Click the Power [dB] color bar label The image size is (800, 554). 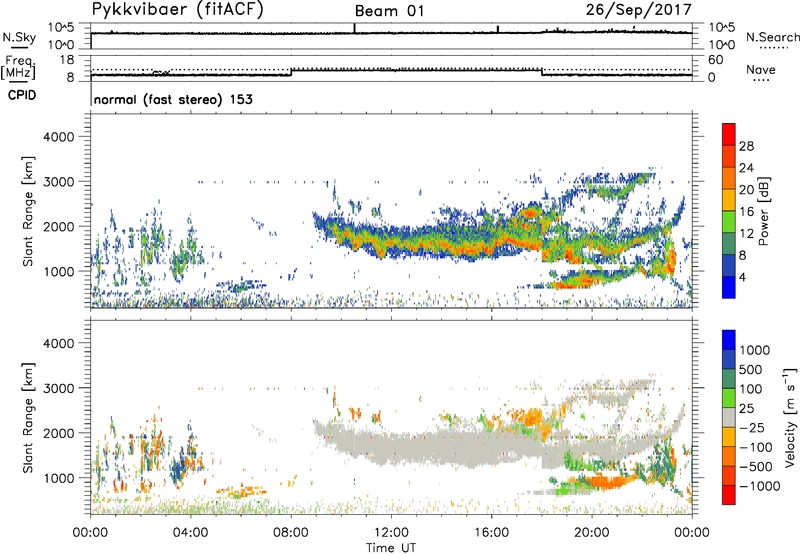(x=763, y=211)
